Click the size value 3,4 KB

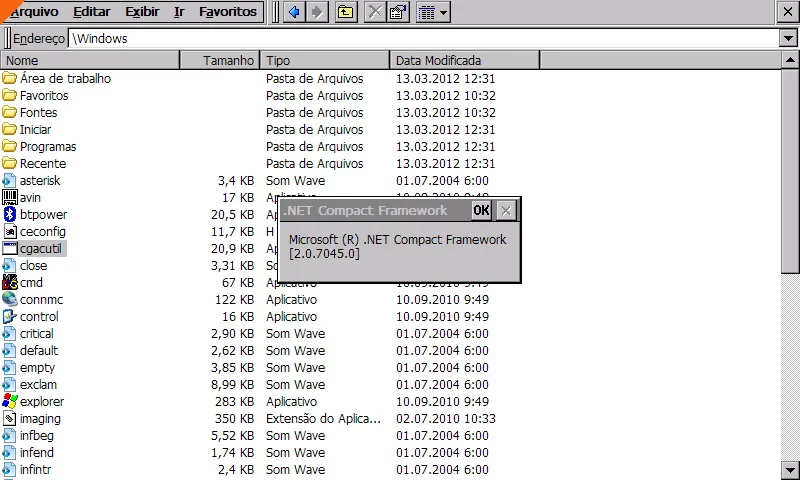236,180
